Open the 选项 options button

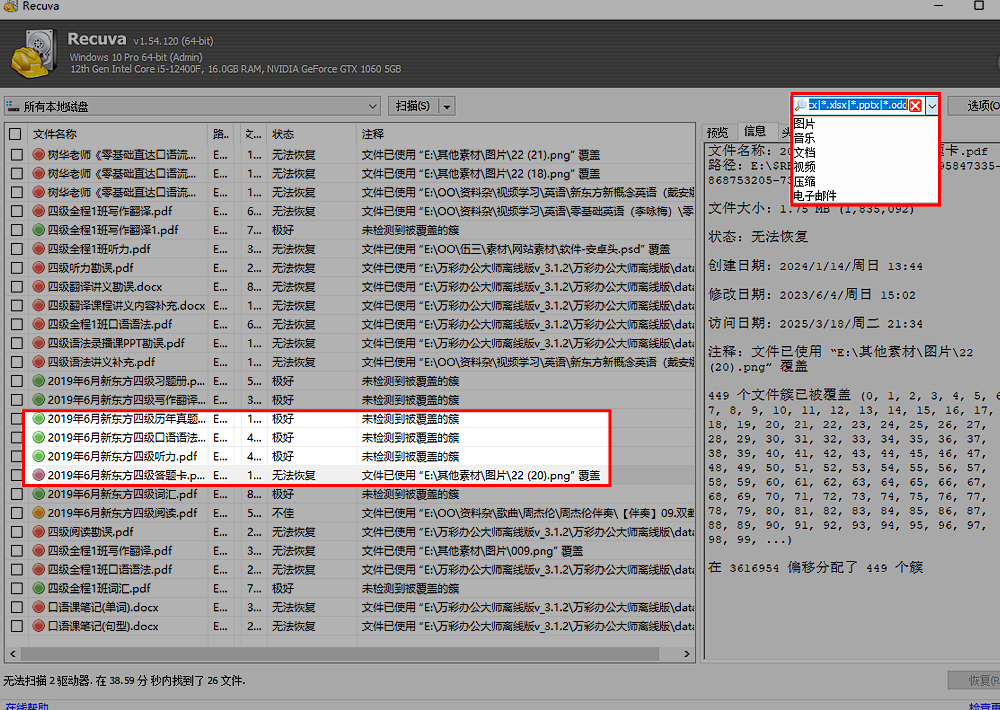[974, 106]
